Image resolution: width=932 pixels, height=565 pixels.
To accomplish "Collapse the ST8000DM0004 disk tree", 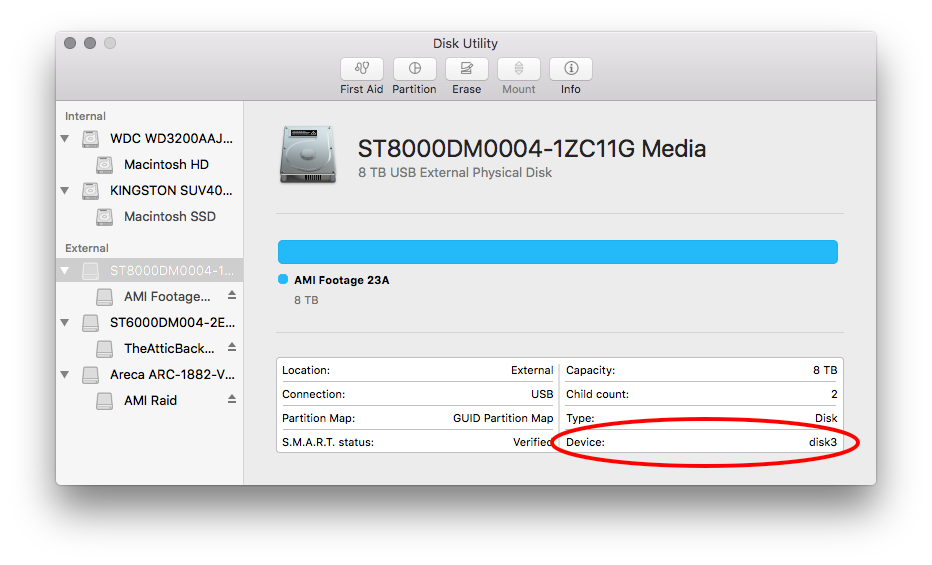I will pos(66,271).
